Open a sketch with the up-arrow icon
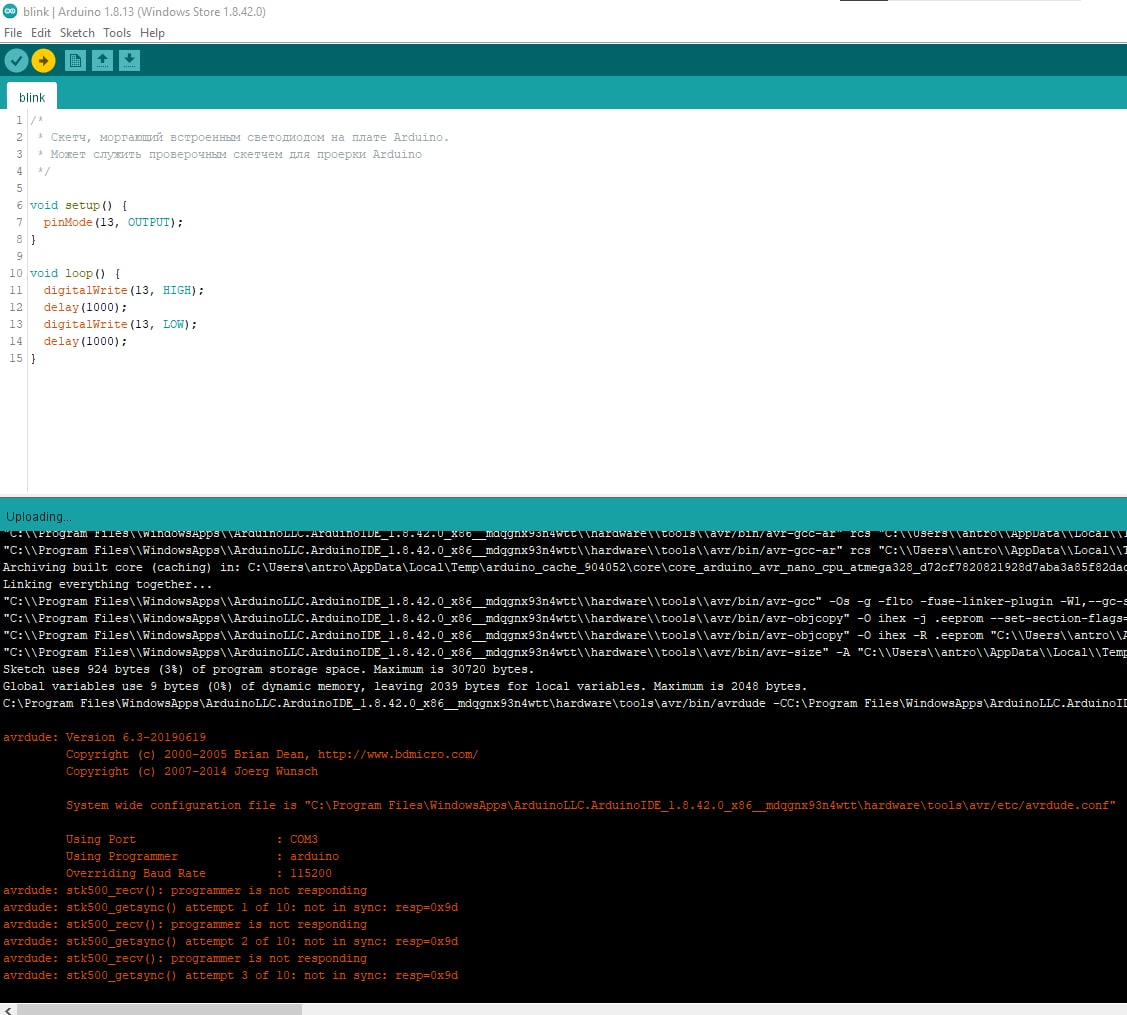Image resolution: width=1127 pixels, height=1015 pixels. pos(102,60)
